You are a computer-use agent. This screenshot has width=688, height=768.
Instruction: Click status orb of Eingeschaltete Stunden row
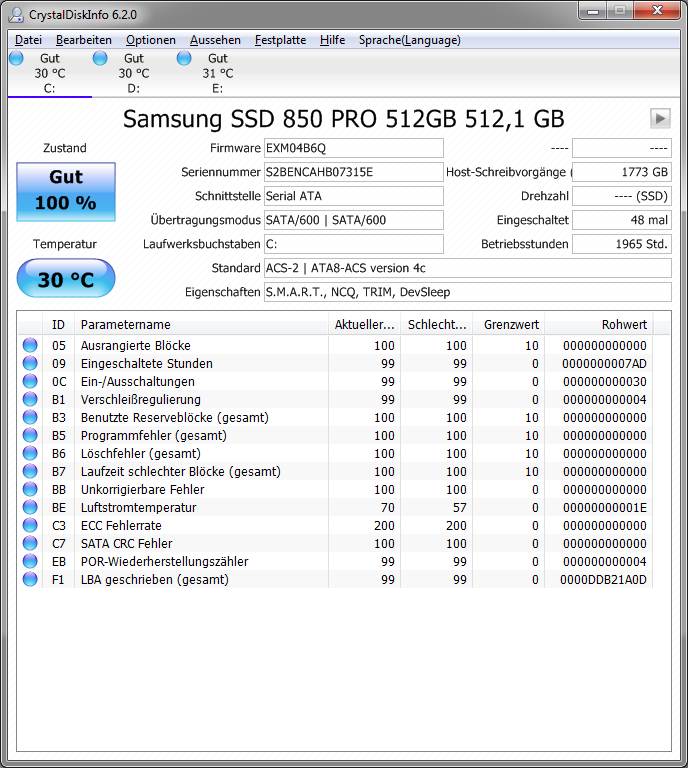[30, 363]
